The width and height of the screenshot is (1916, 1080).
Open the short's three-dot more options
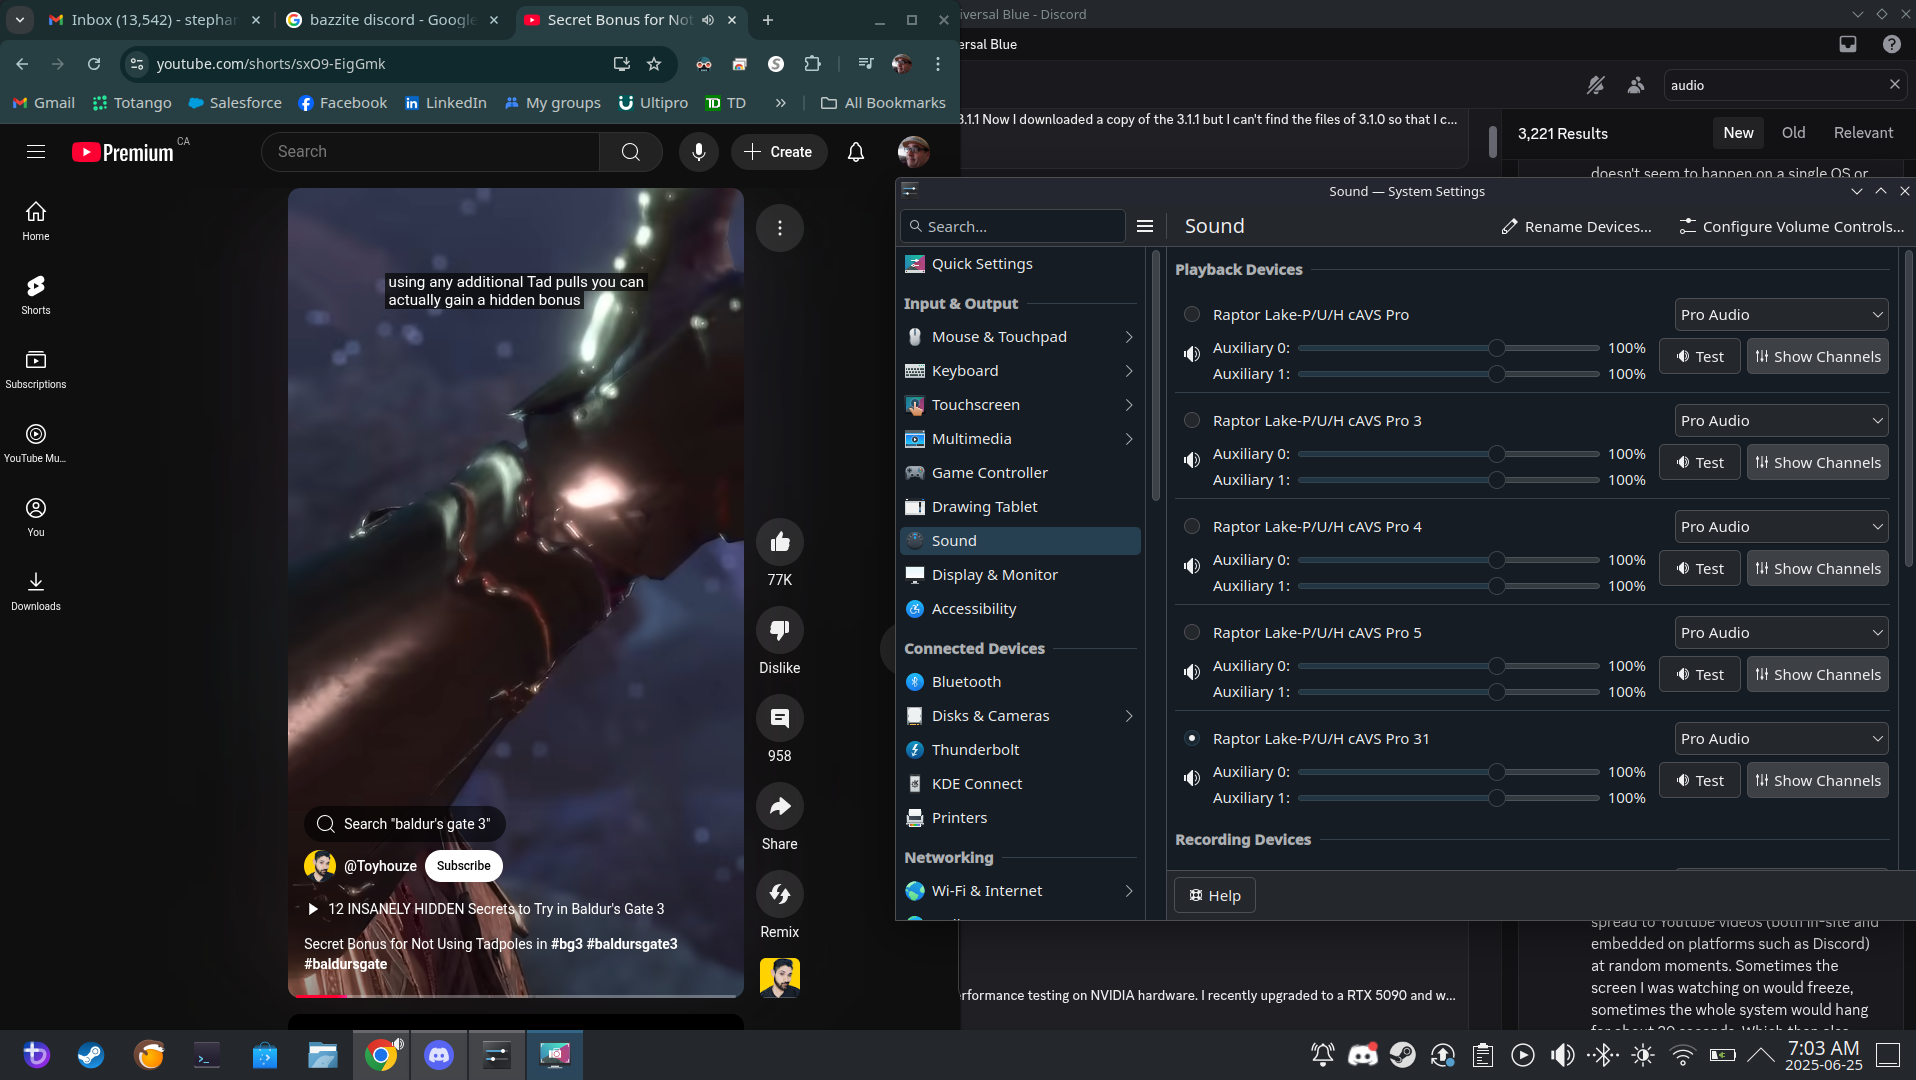[x=780, y=228]
